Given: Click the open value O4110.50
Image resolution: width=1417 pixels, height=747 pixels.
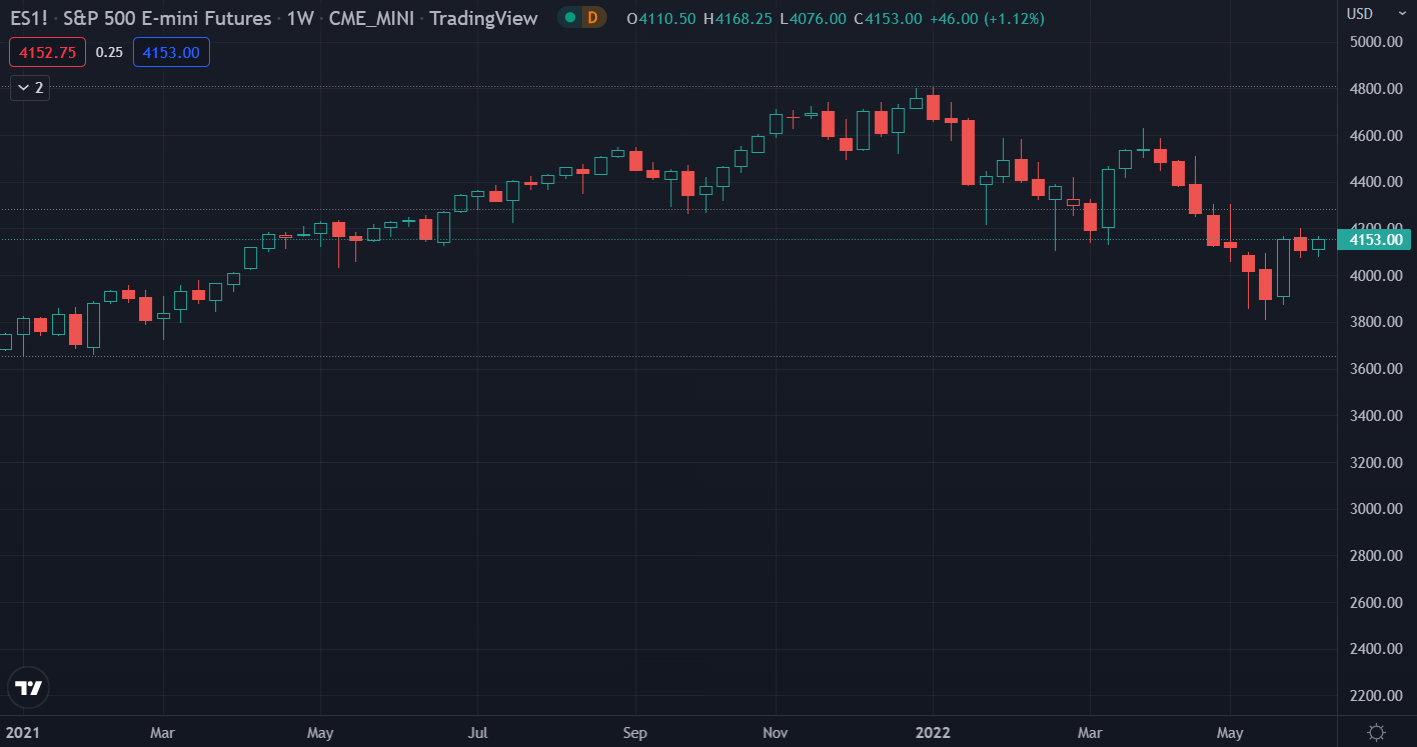Looking at the screenshot, I should pyautogui.click(x=662, y=18).
